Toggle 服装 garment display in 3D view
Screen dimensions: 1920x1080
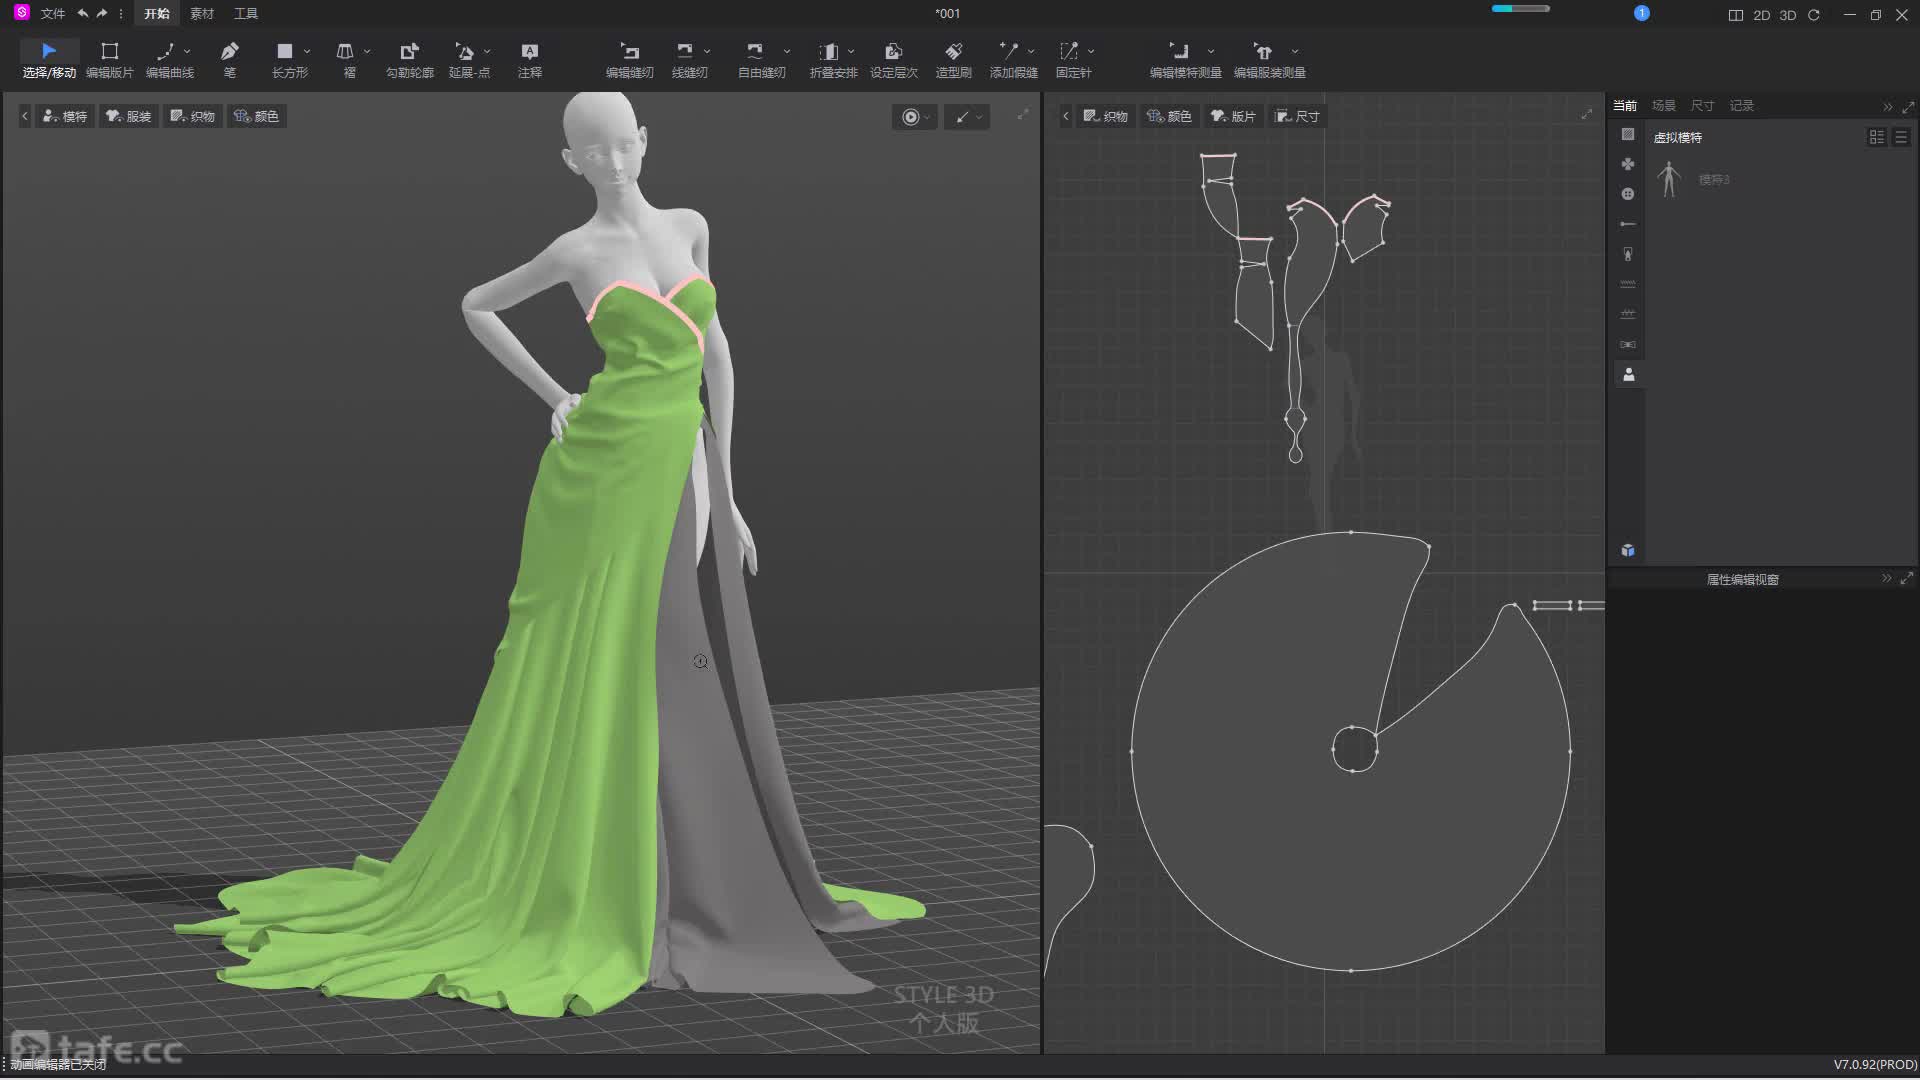(129, 116)
